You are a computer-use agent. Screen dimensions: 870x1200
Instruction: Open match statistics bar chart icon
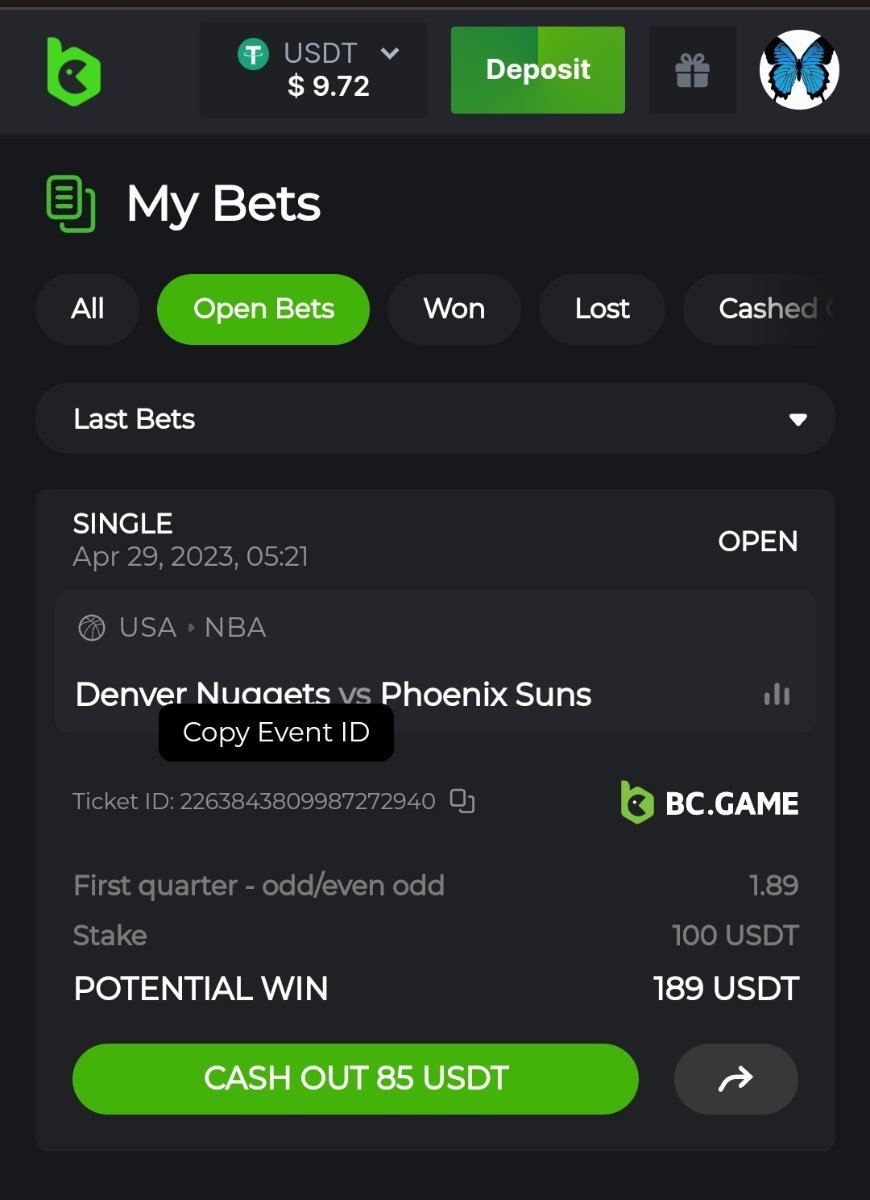(777, 694)
